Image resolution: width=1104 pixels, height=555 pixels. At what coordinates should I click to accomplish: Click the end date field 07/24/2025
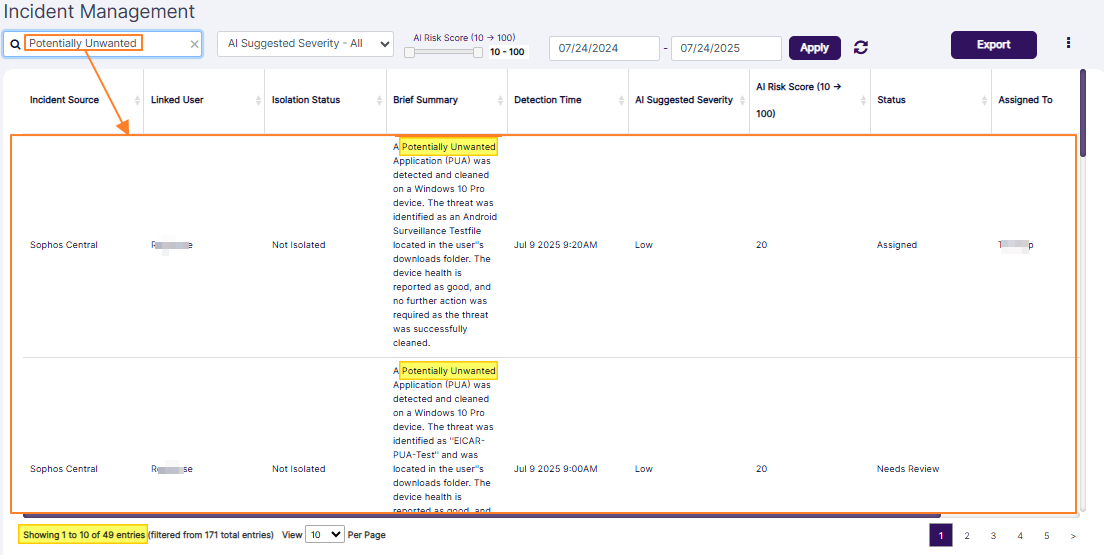725,48
